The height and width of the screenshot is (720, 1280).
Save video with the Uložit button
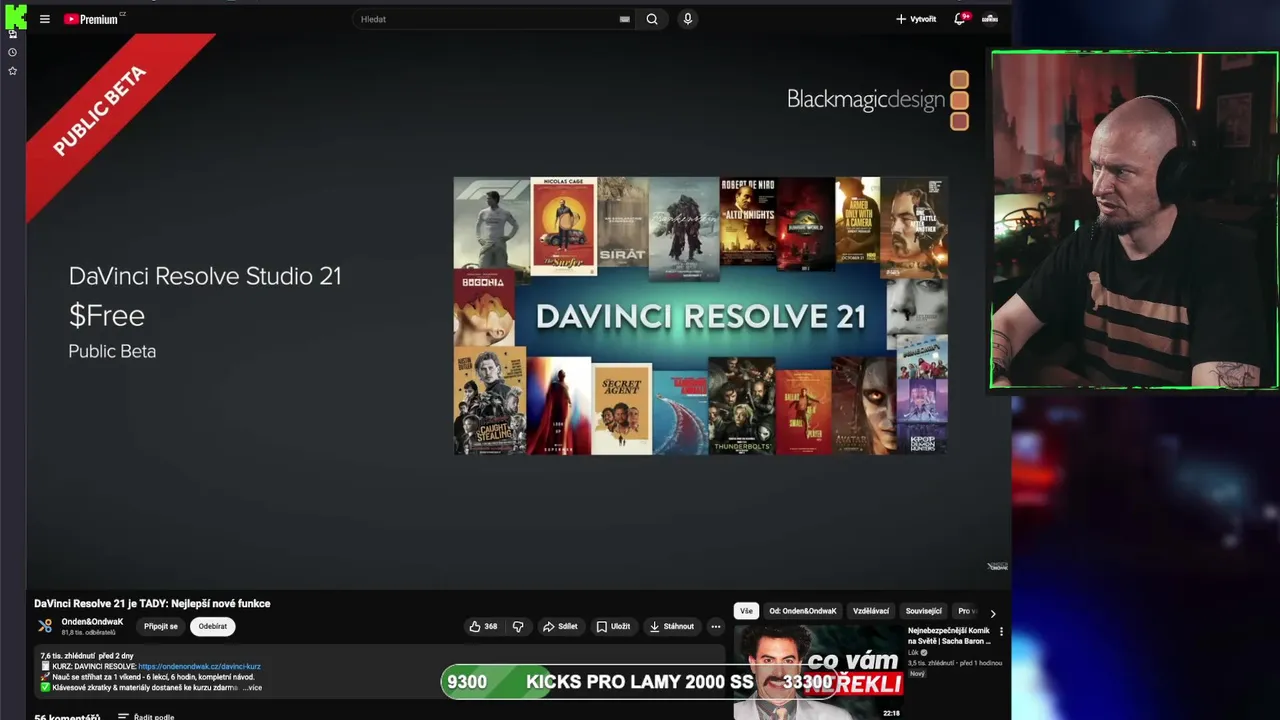tap(613, 626)
